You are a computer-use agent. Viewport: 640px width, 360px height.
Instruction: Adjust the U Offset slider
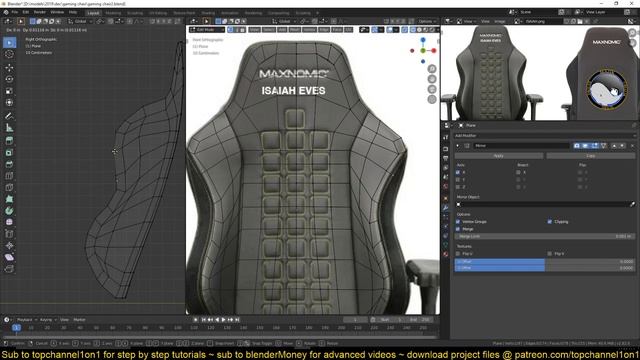545,261
